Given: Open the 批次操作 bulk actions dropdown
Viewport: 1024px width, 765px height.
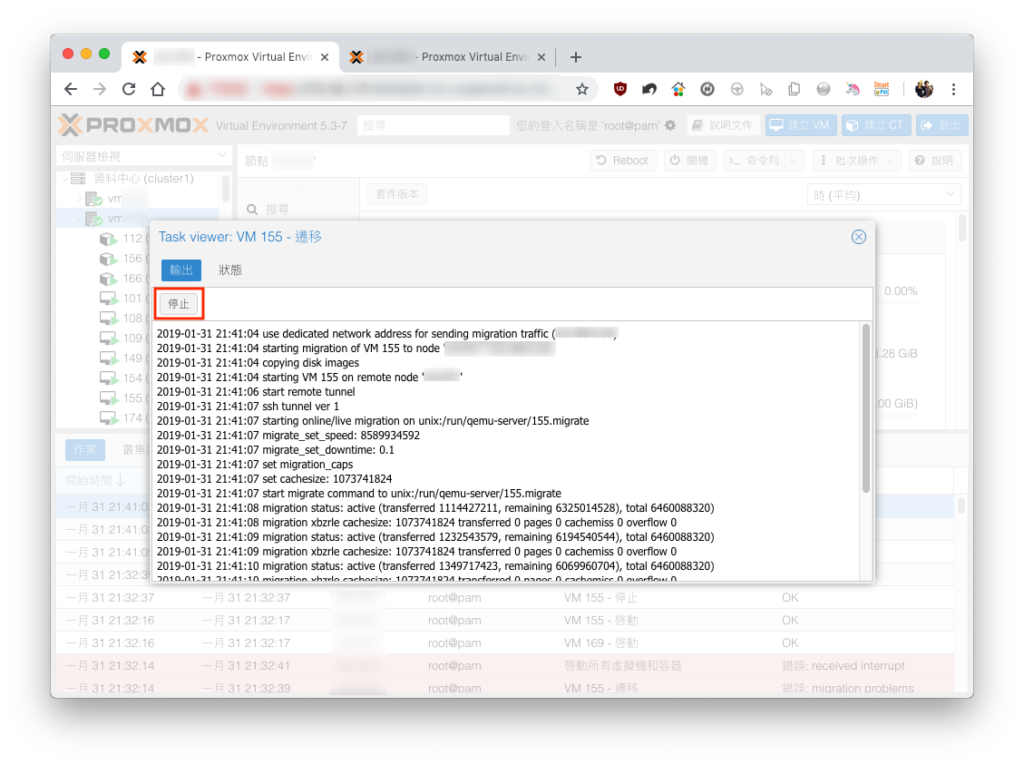Looking at the screenshot, I should (x=857, y=161).
